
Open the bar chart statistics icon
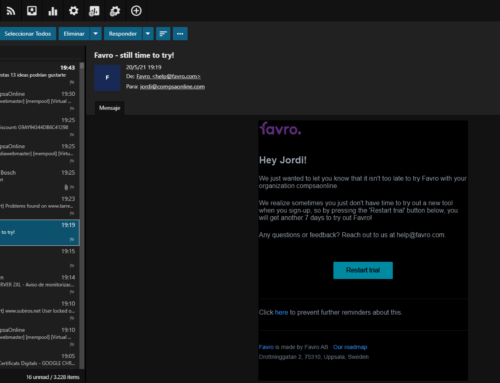coord(53,11)
